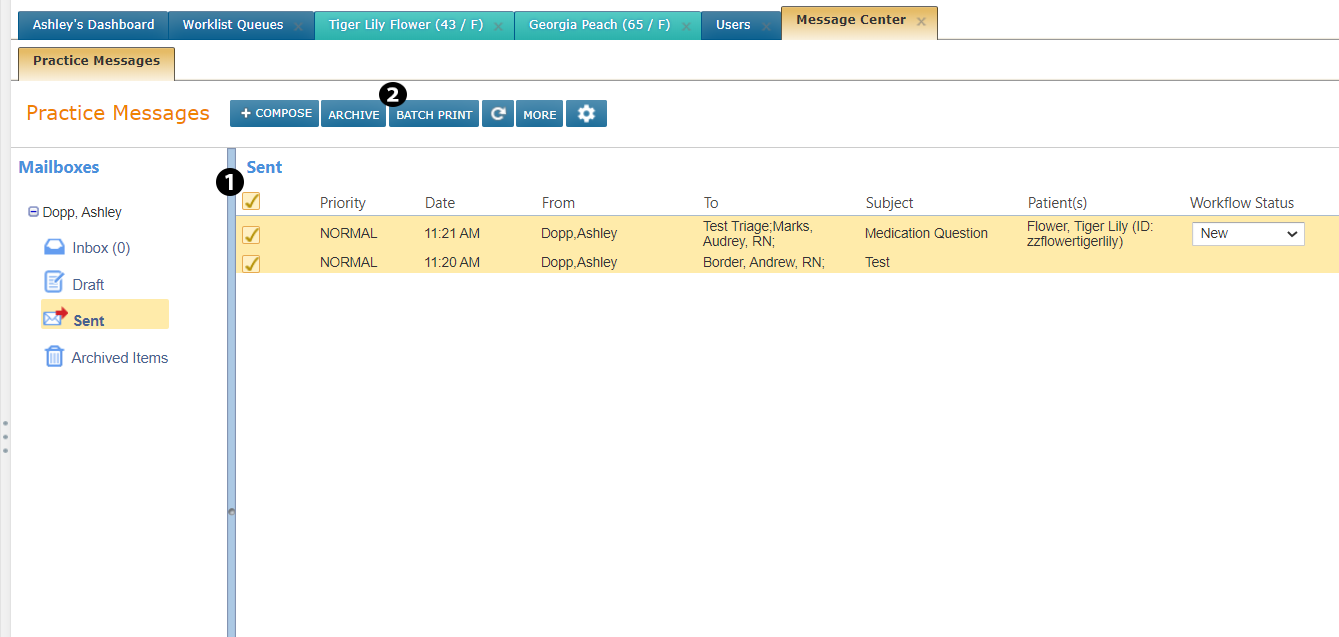Screen dimensions: 1339x637
Task: Toggle the select-all messages checkbox
Action: coord(252,201)
